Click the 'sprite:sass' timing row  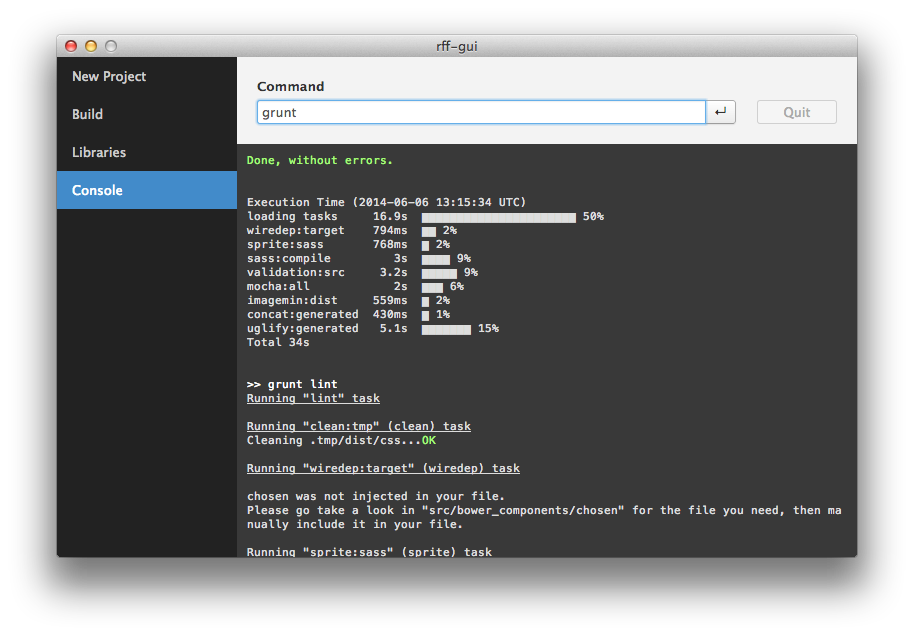tap(348, 244)
